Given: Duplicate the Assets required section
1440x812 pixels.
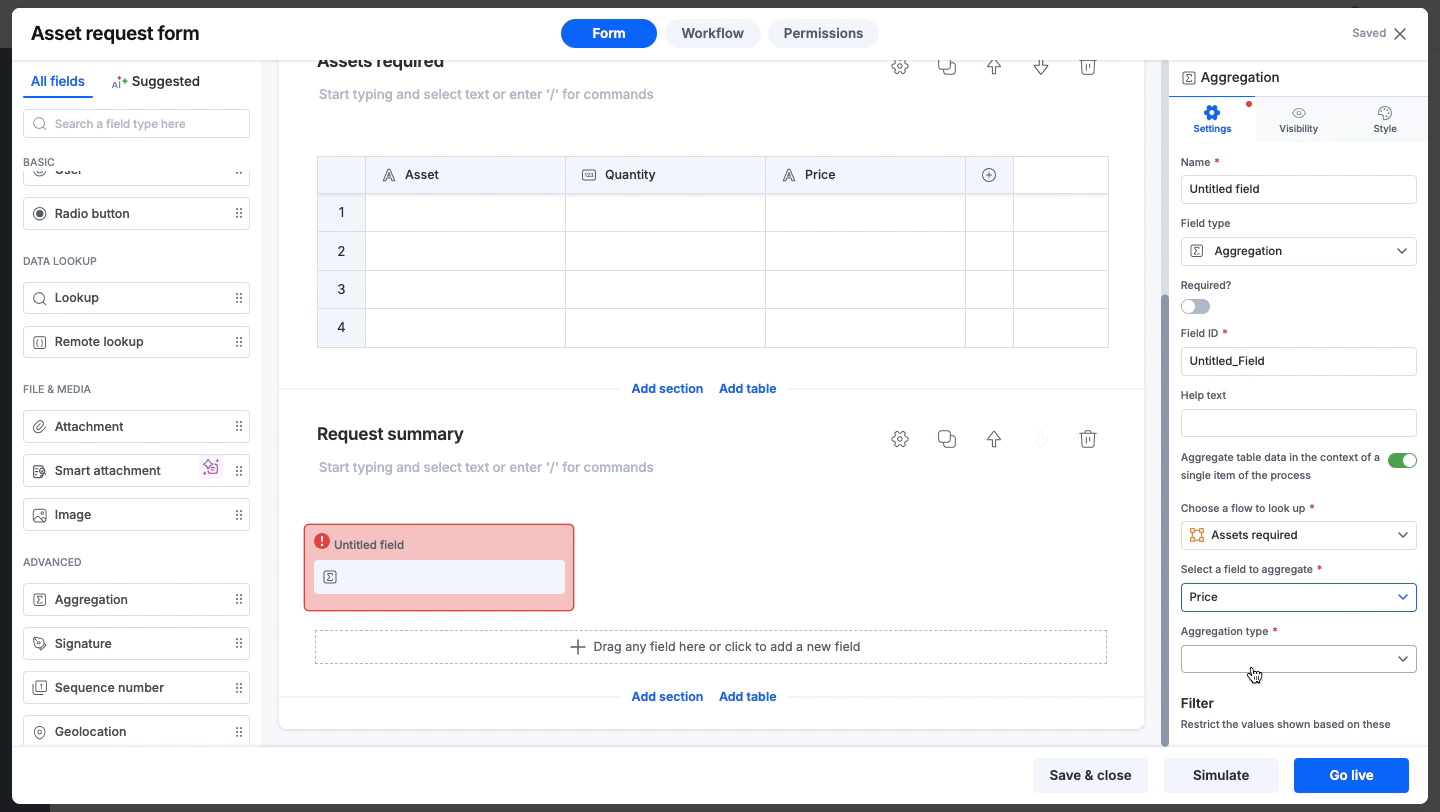Looking at the screenshot, I should (947, 67).
